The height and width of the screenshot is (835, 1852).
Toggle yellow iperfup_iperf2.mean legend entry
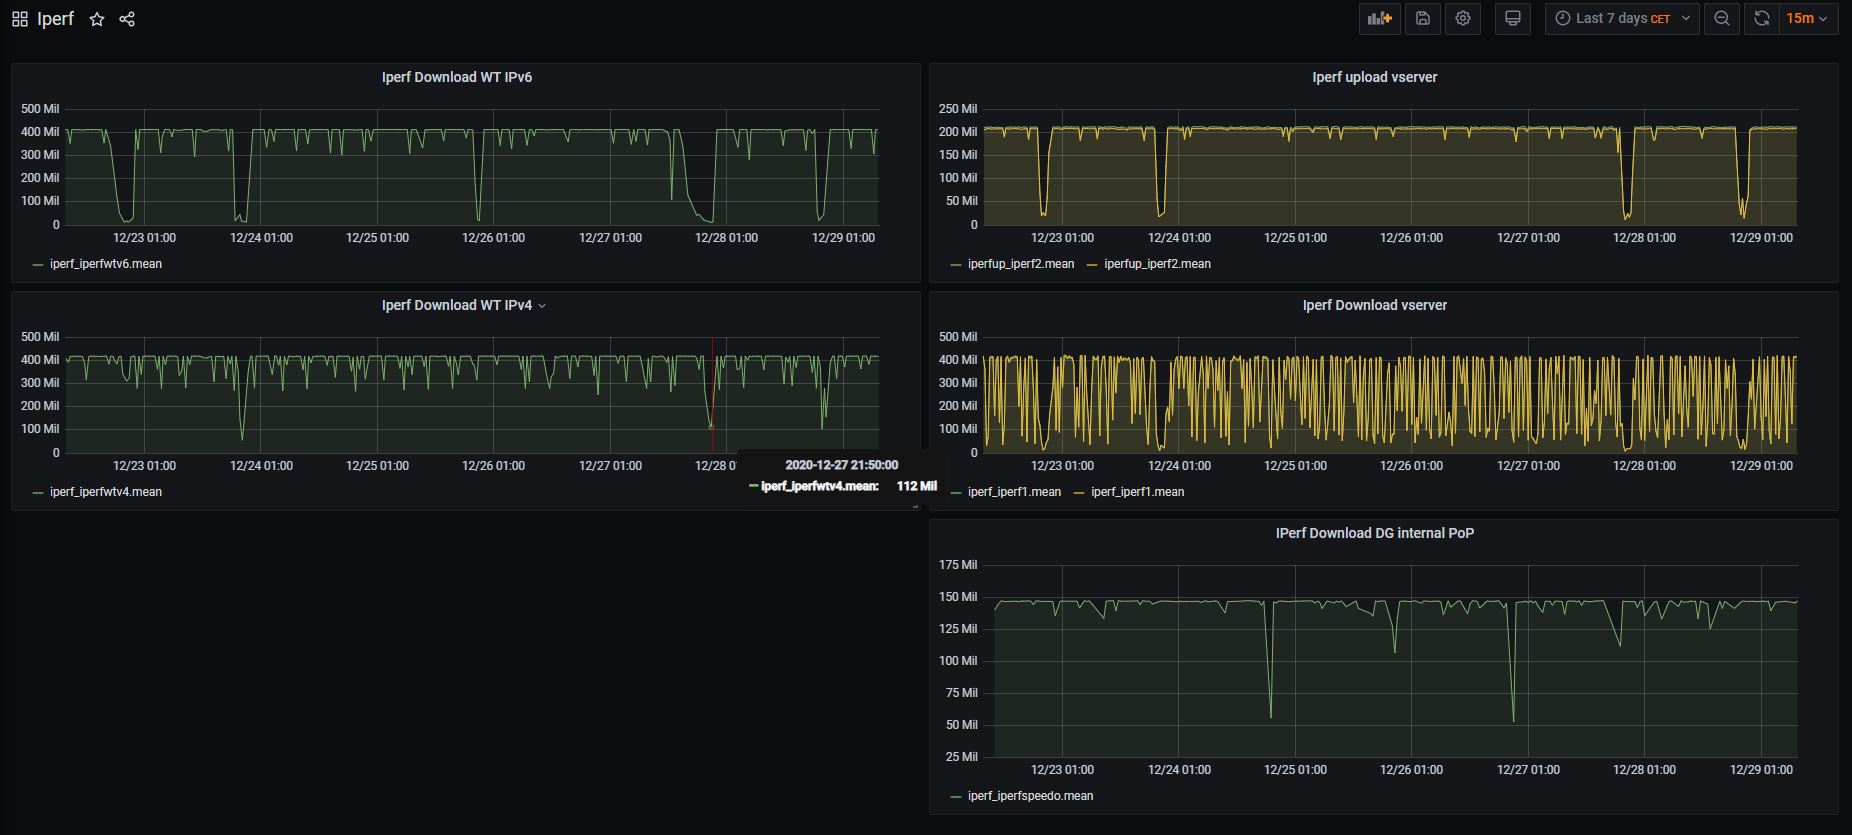(1157, 264)
